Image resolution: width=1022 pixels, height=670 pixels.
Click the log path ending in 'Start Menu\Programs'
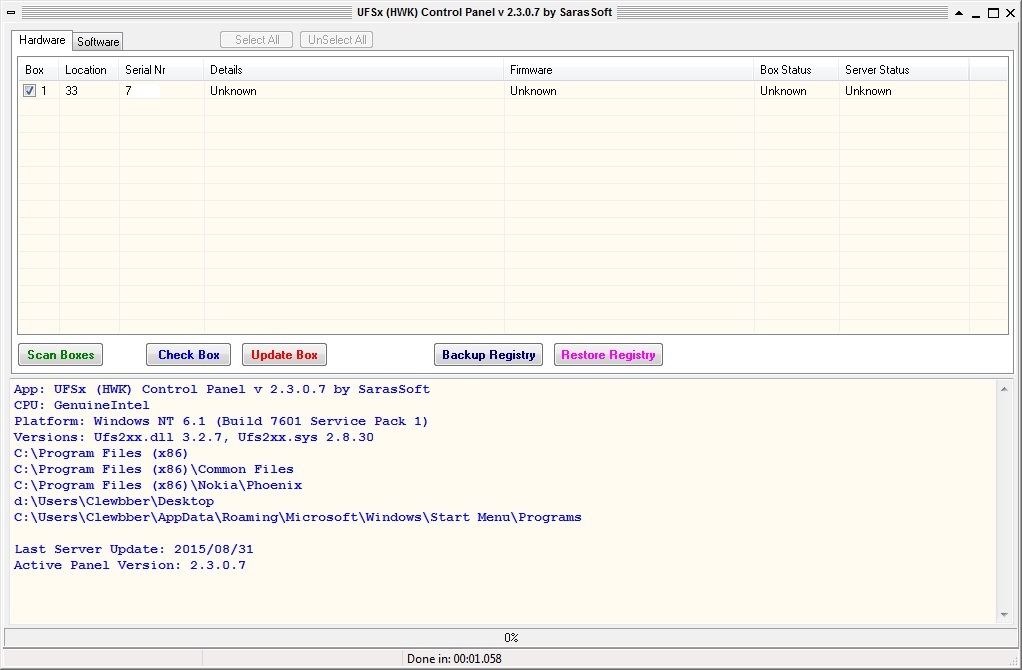point(297,517)
